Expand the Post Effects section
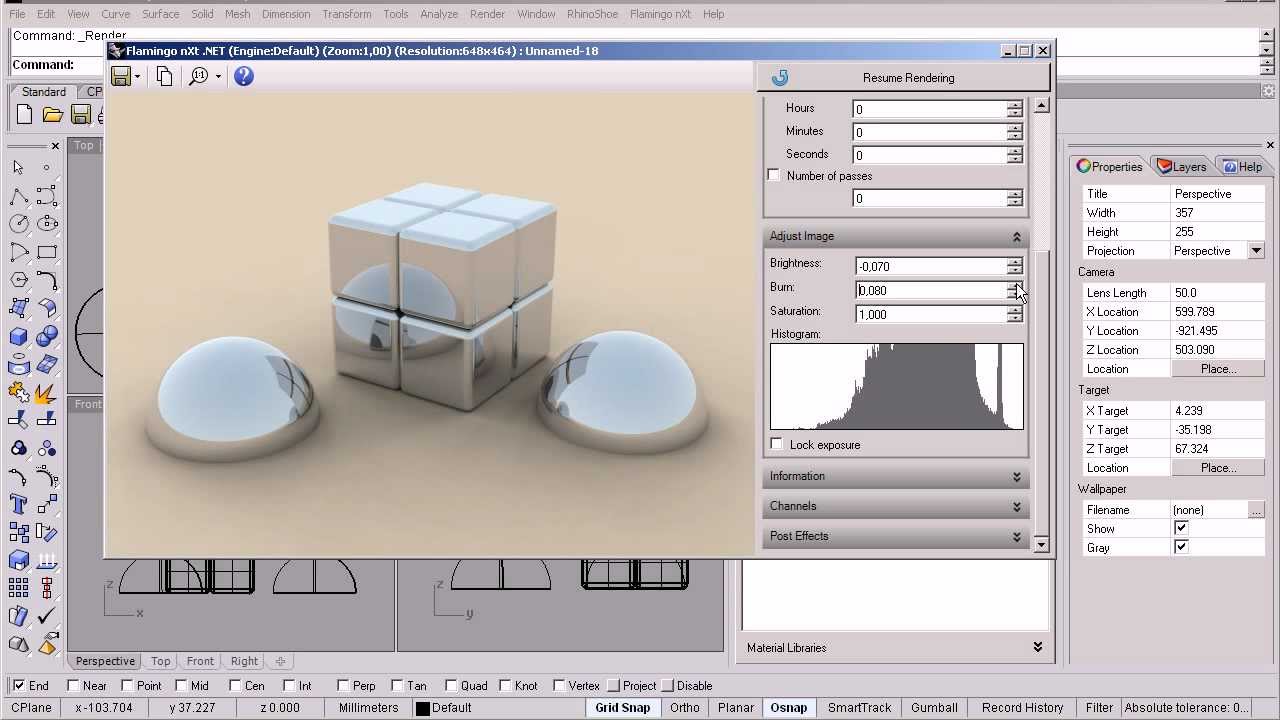 click(896, 536)
